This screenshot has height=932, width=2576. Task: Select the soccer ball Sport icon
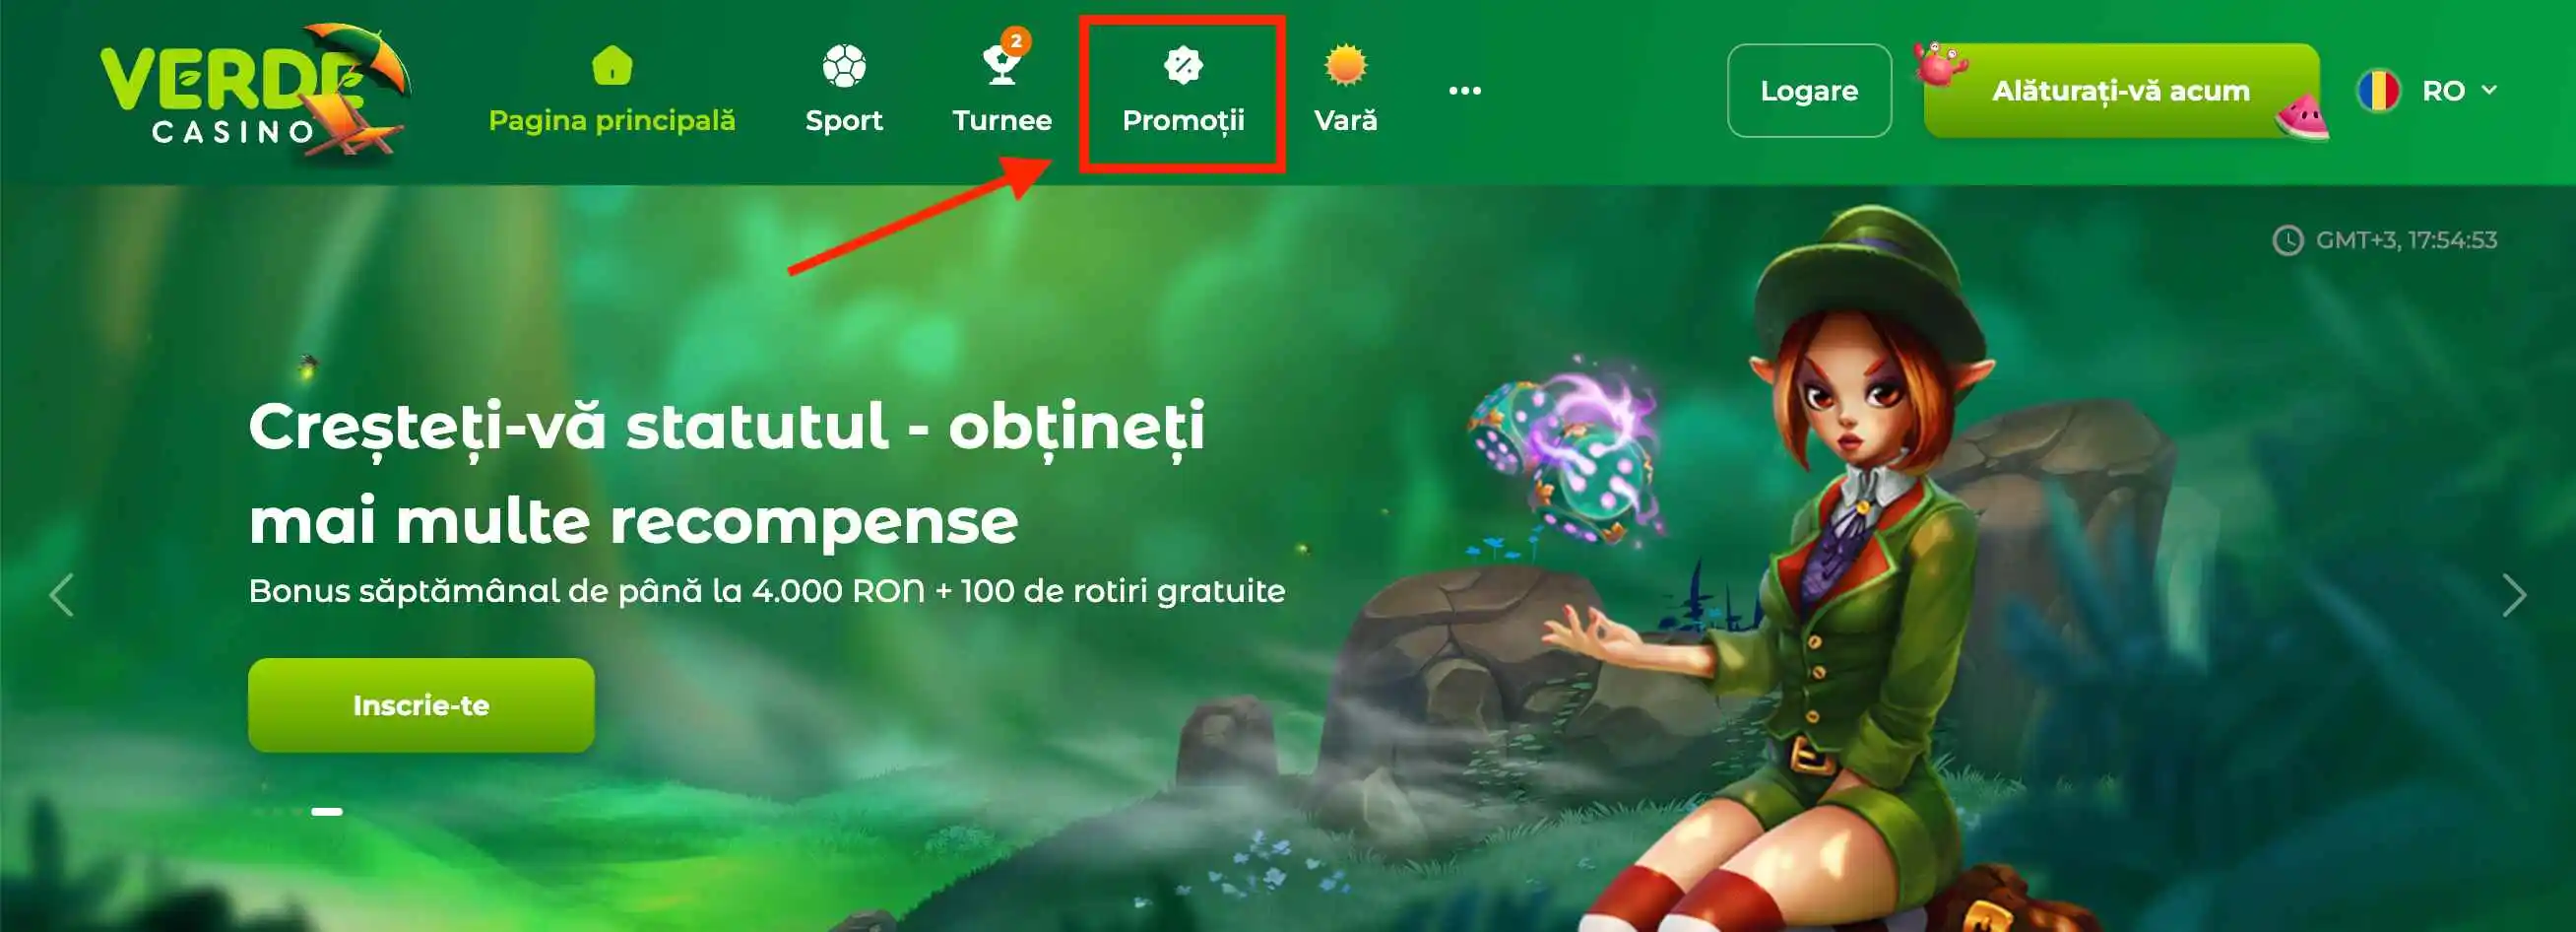(x=844, y=66)
